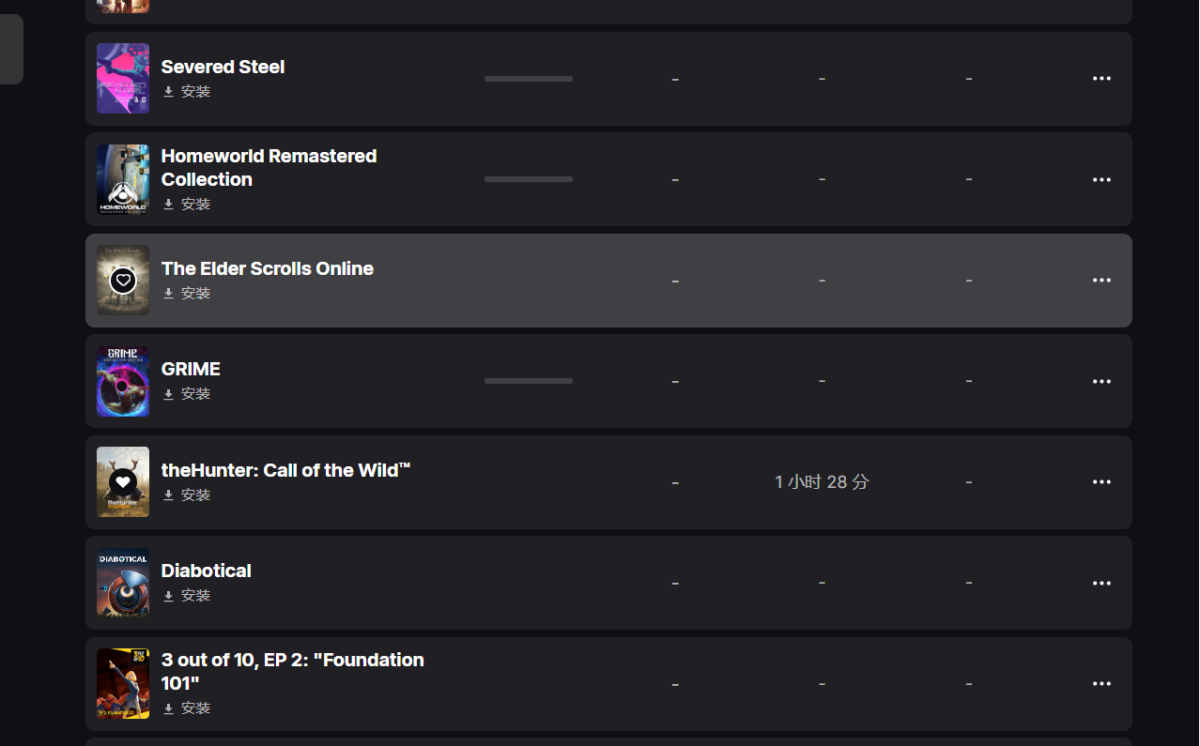1200x746 pixels.
Task: Install 3 out of 10 EP 2 Foundation 101
Action: (x=187, y=708)
